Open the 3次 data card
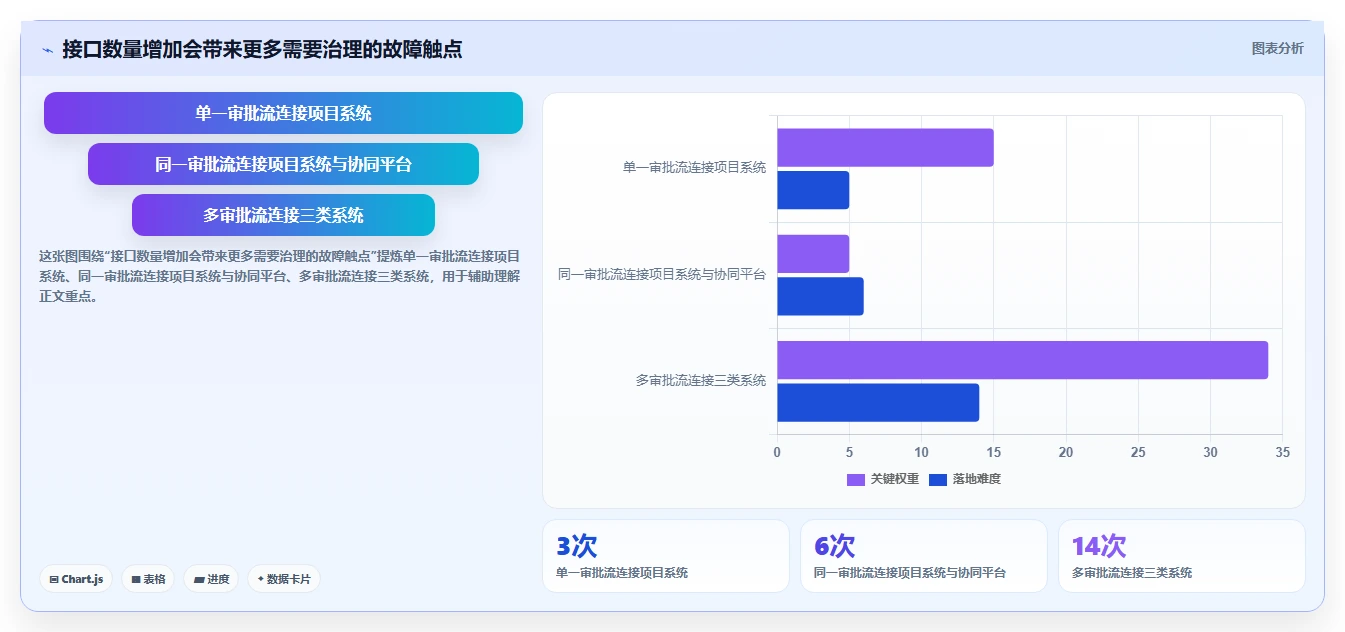 665,556
